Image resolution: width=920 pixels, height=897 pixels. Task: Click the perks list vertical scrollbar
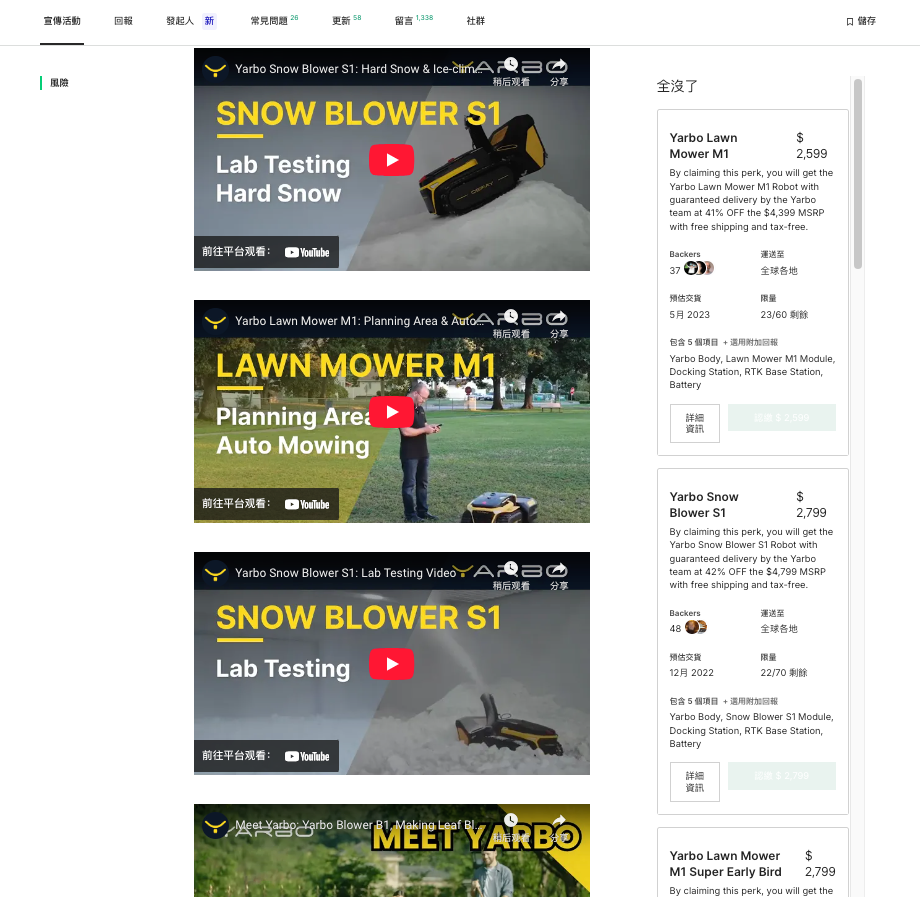coord(858,174)
